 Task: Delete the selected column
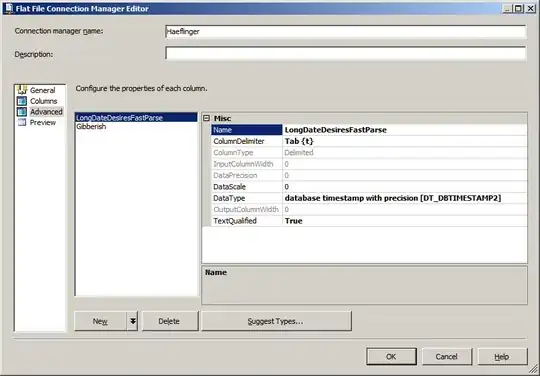click(x=170, y=321)
